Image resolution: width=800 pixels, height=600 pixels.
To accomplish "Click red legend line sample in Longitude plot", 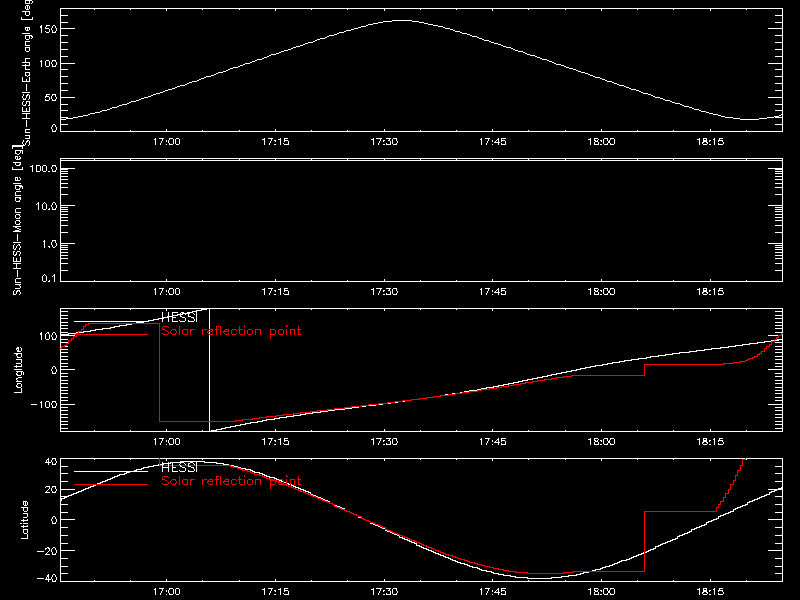I will click(111, 335).
